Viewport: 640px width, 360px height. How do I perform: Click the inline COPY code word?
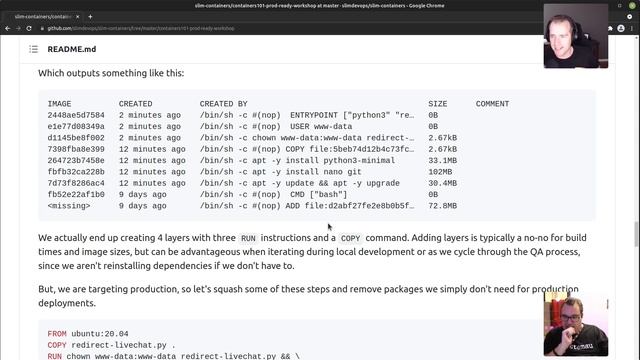[x=350, y=238]
